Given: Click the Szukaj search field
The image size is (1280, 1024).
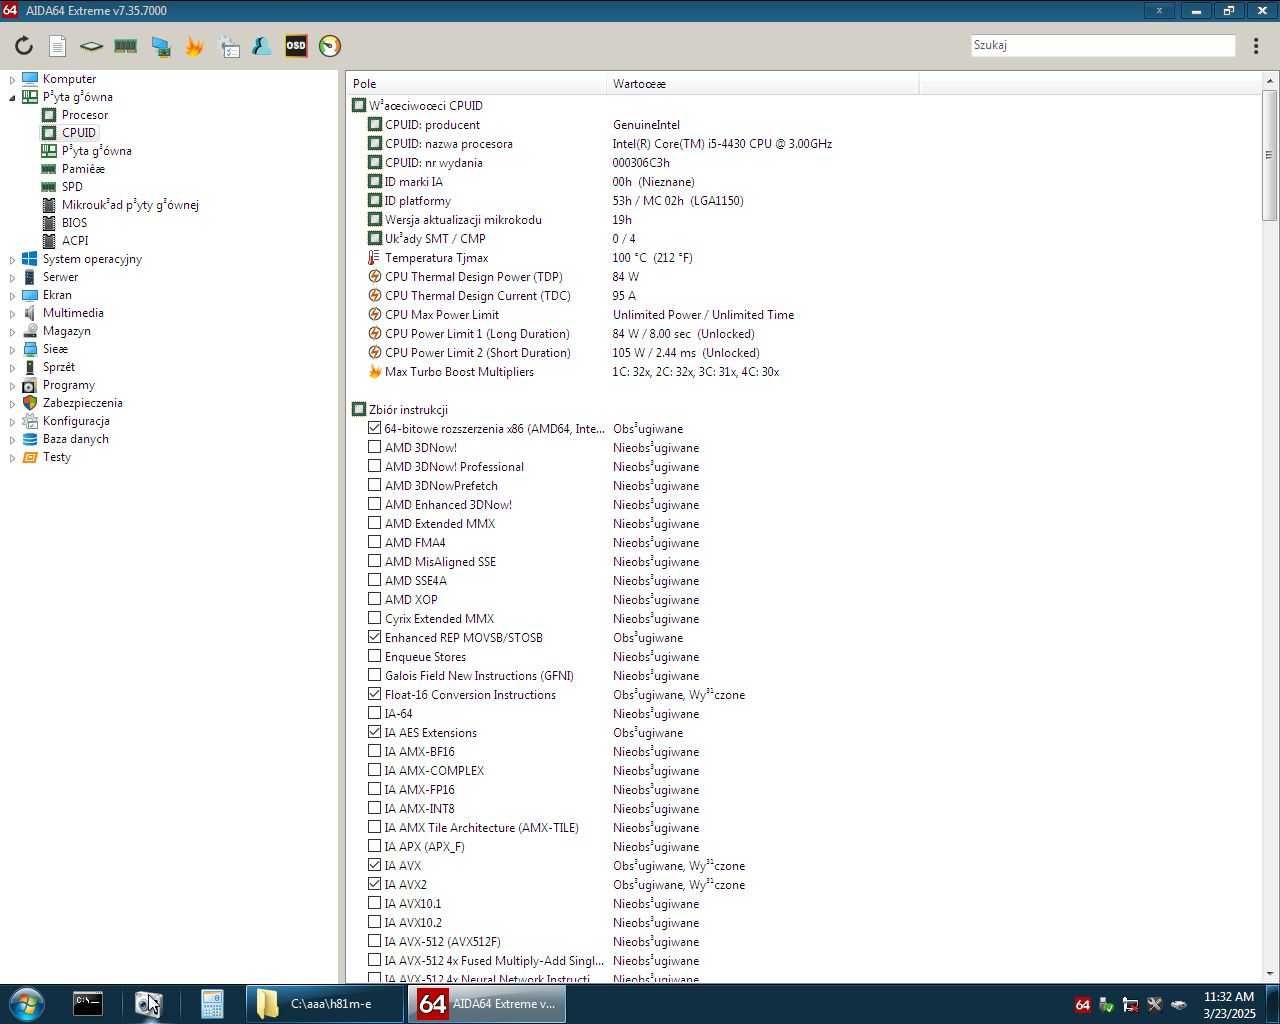Looking at the screenshot, I should (x=1103, y=45).
